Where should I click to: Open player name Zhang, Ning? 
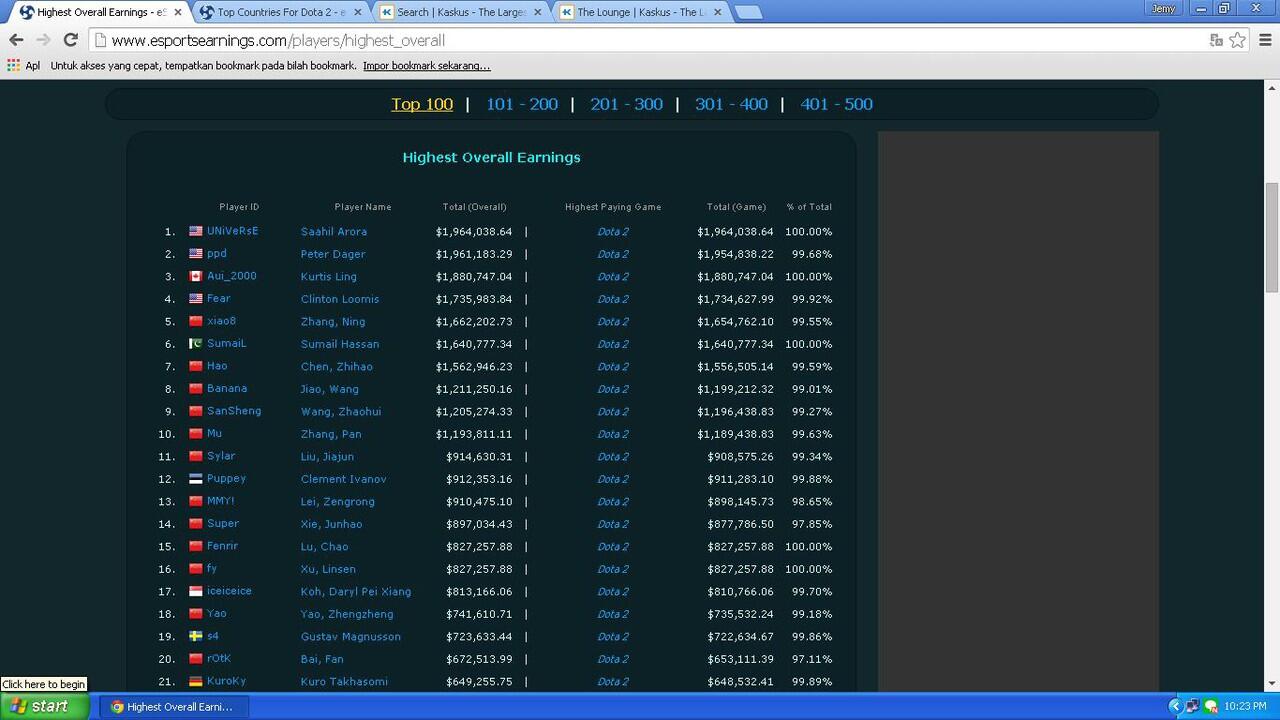(333, 322)
